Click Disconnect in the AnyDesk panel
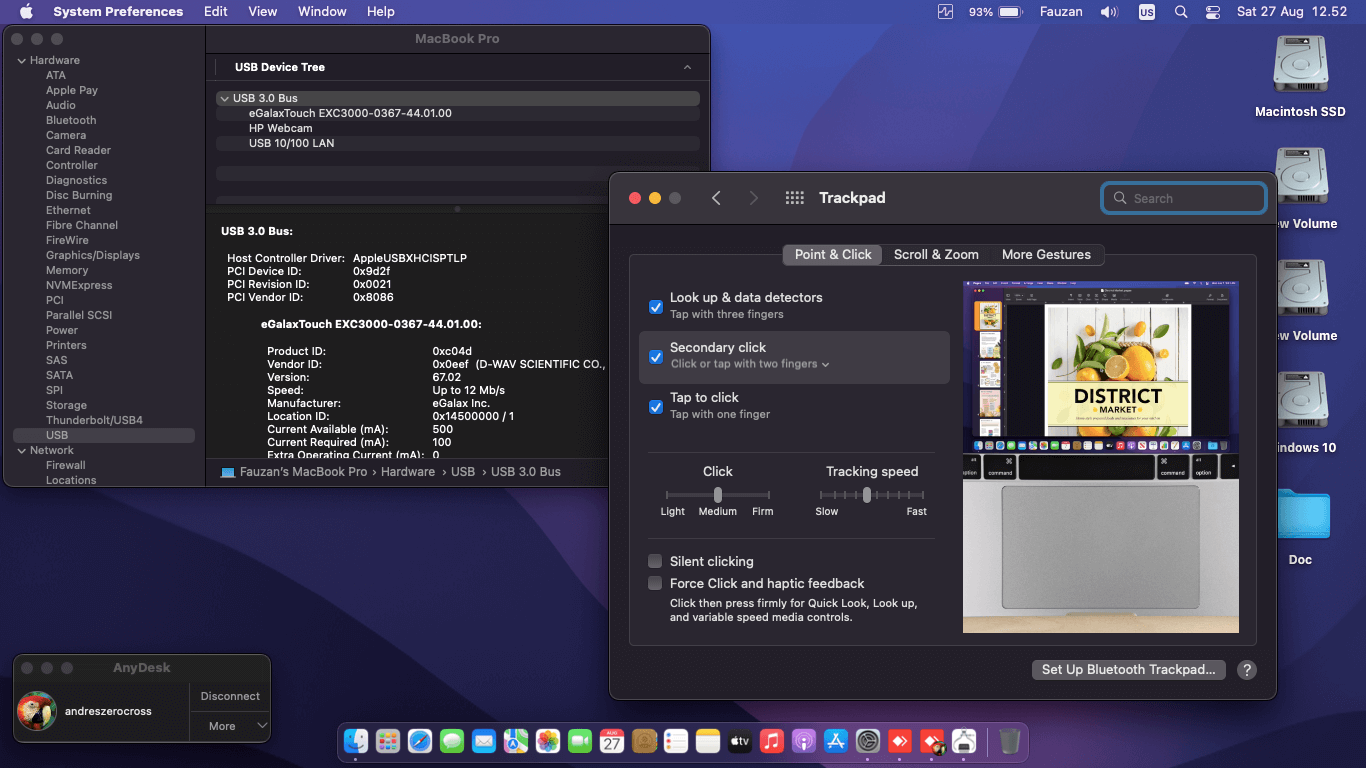Viewport: 1366px width, 768px height. click(x=229, y=696)
